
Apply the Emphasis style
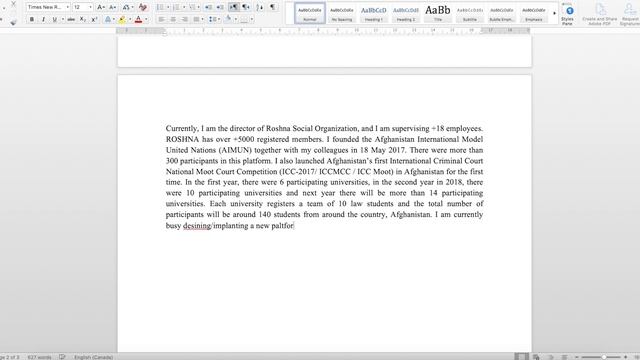click(x=534, y=13)
